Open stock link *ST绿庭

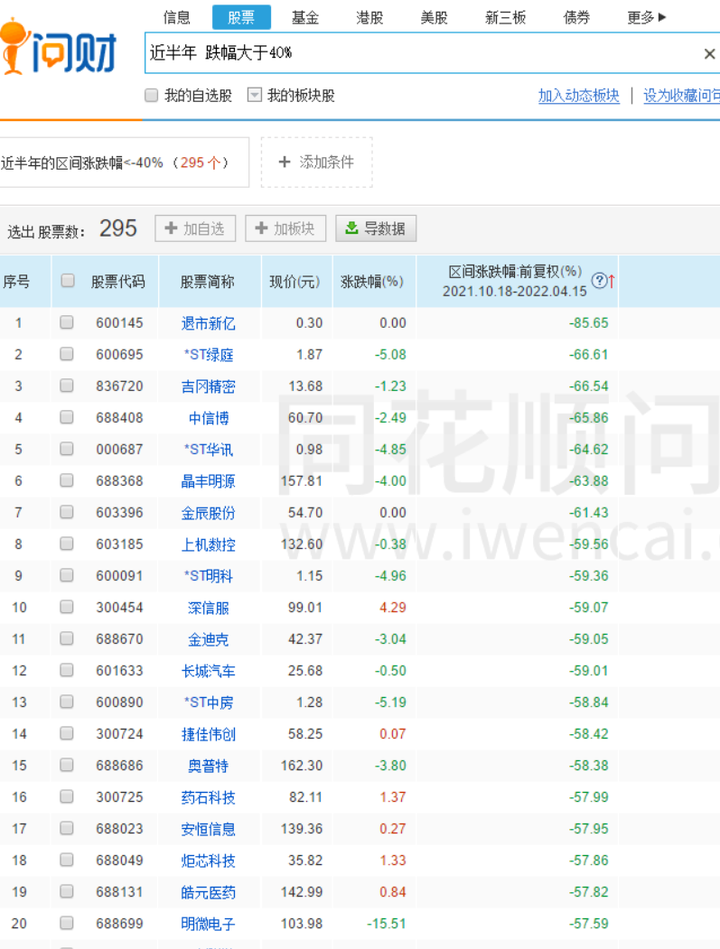pos(209,355)
